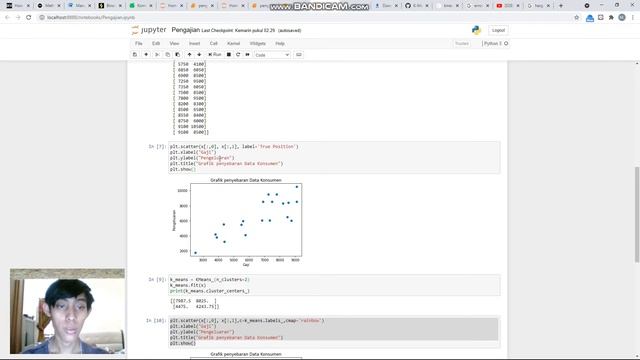Click the Python logo icon

[x=476, y=30]
